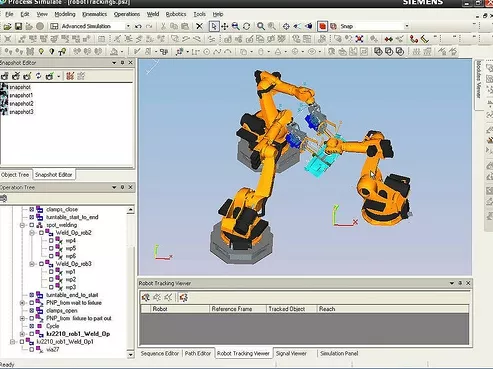The image size is (493, 369).
Task: Toggle checkbox for via27
Action: [32, 349]
